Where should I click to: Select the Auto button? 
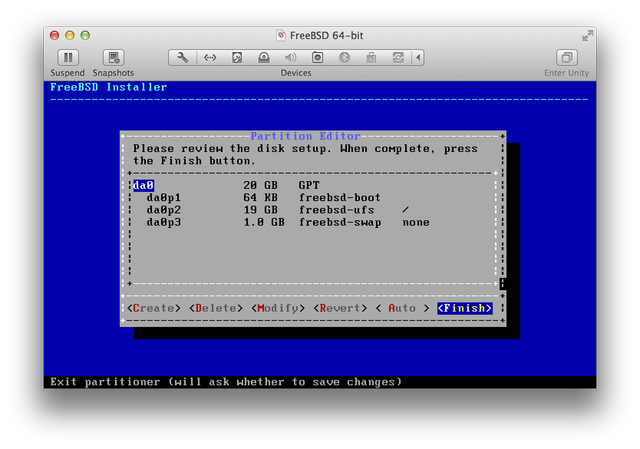tap(402, 308)
